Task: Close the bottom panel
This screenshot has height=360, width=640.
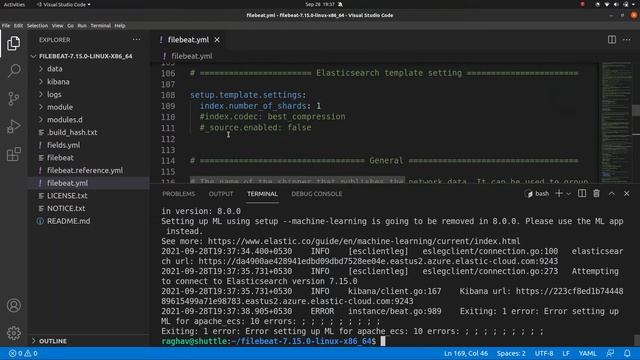Action: pos(627,193)
